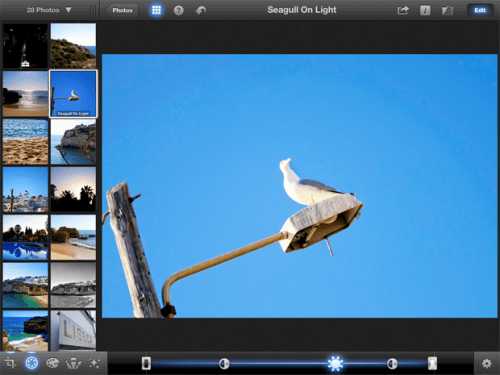Screen dimensions: 500x375
Task: Select the rocky sea cliff thumbnail
Action: tap(73, 142)
